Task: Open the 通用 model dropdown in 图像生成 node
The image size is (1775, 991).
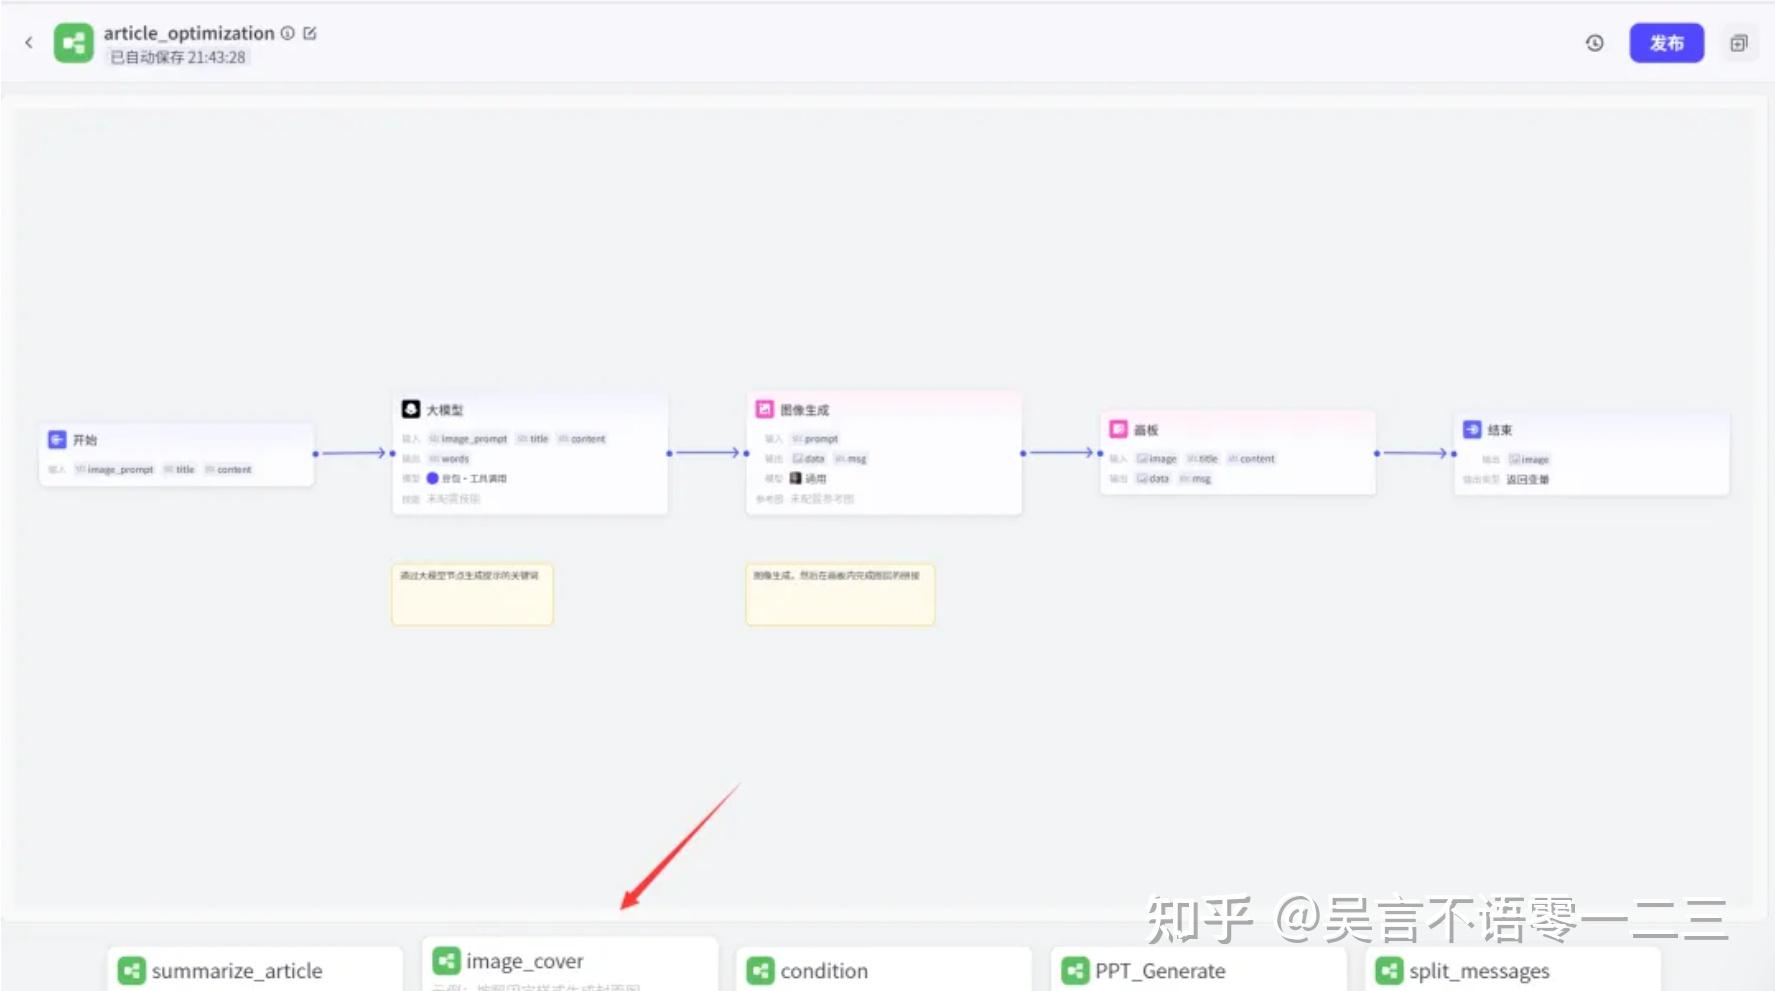Action: click(x=812, y=478)
